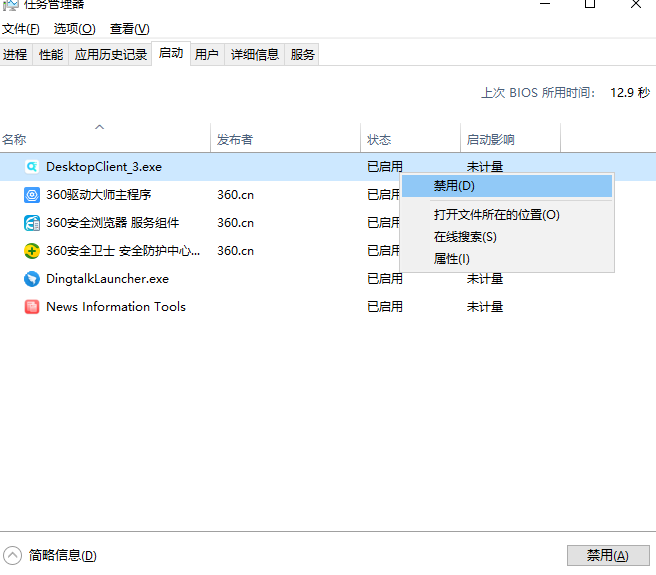This screenshot has width=656, height=575.
Task: Switch to the 性能 tab
Action: pos(51,54)
